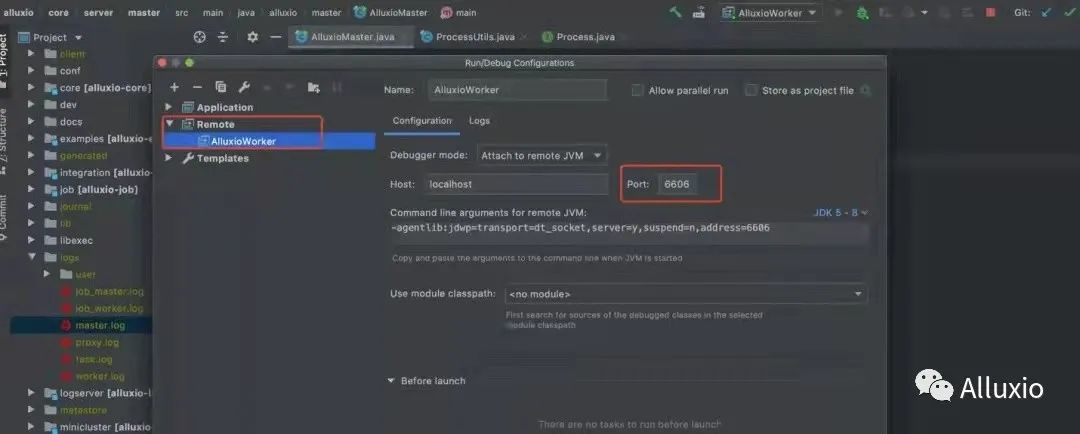Screen dimensions: 1080x434
Task: Open Use module classpath dropdown
Action: [x=686, y=294]
